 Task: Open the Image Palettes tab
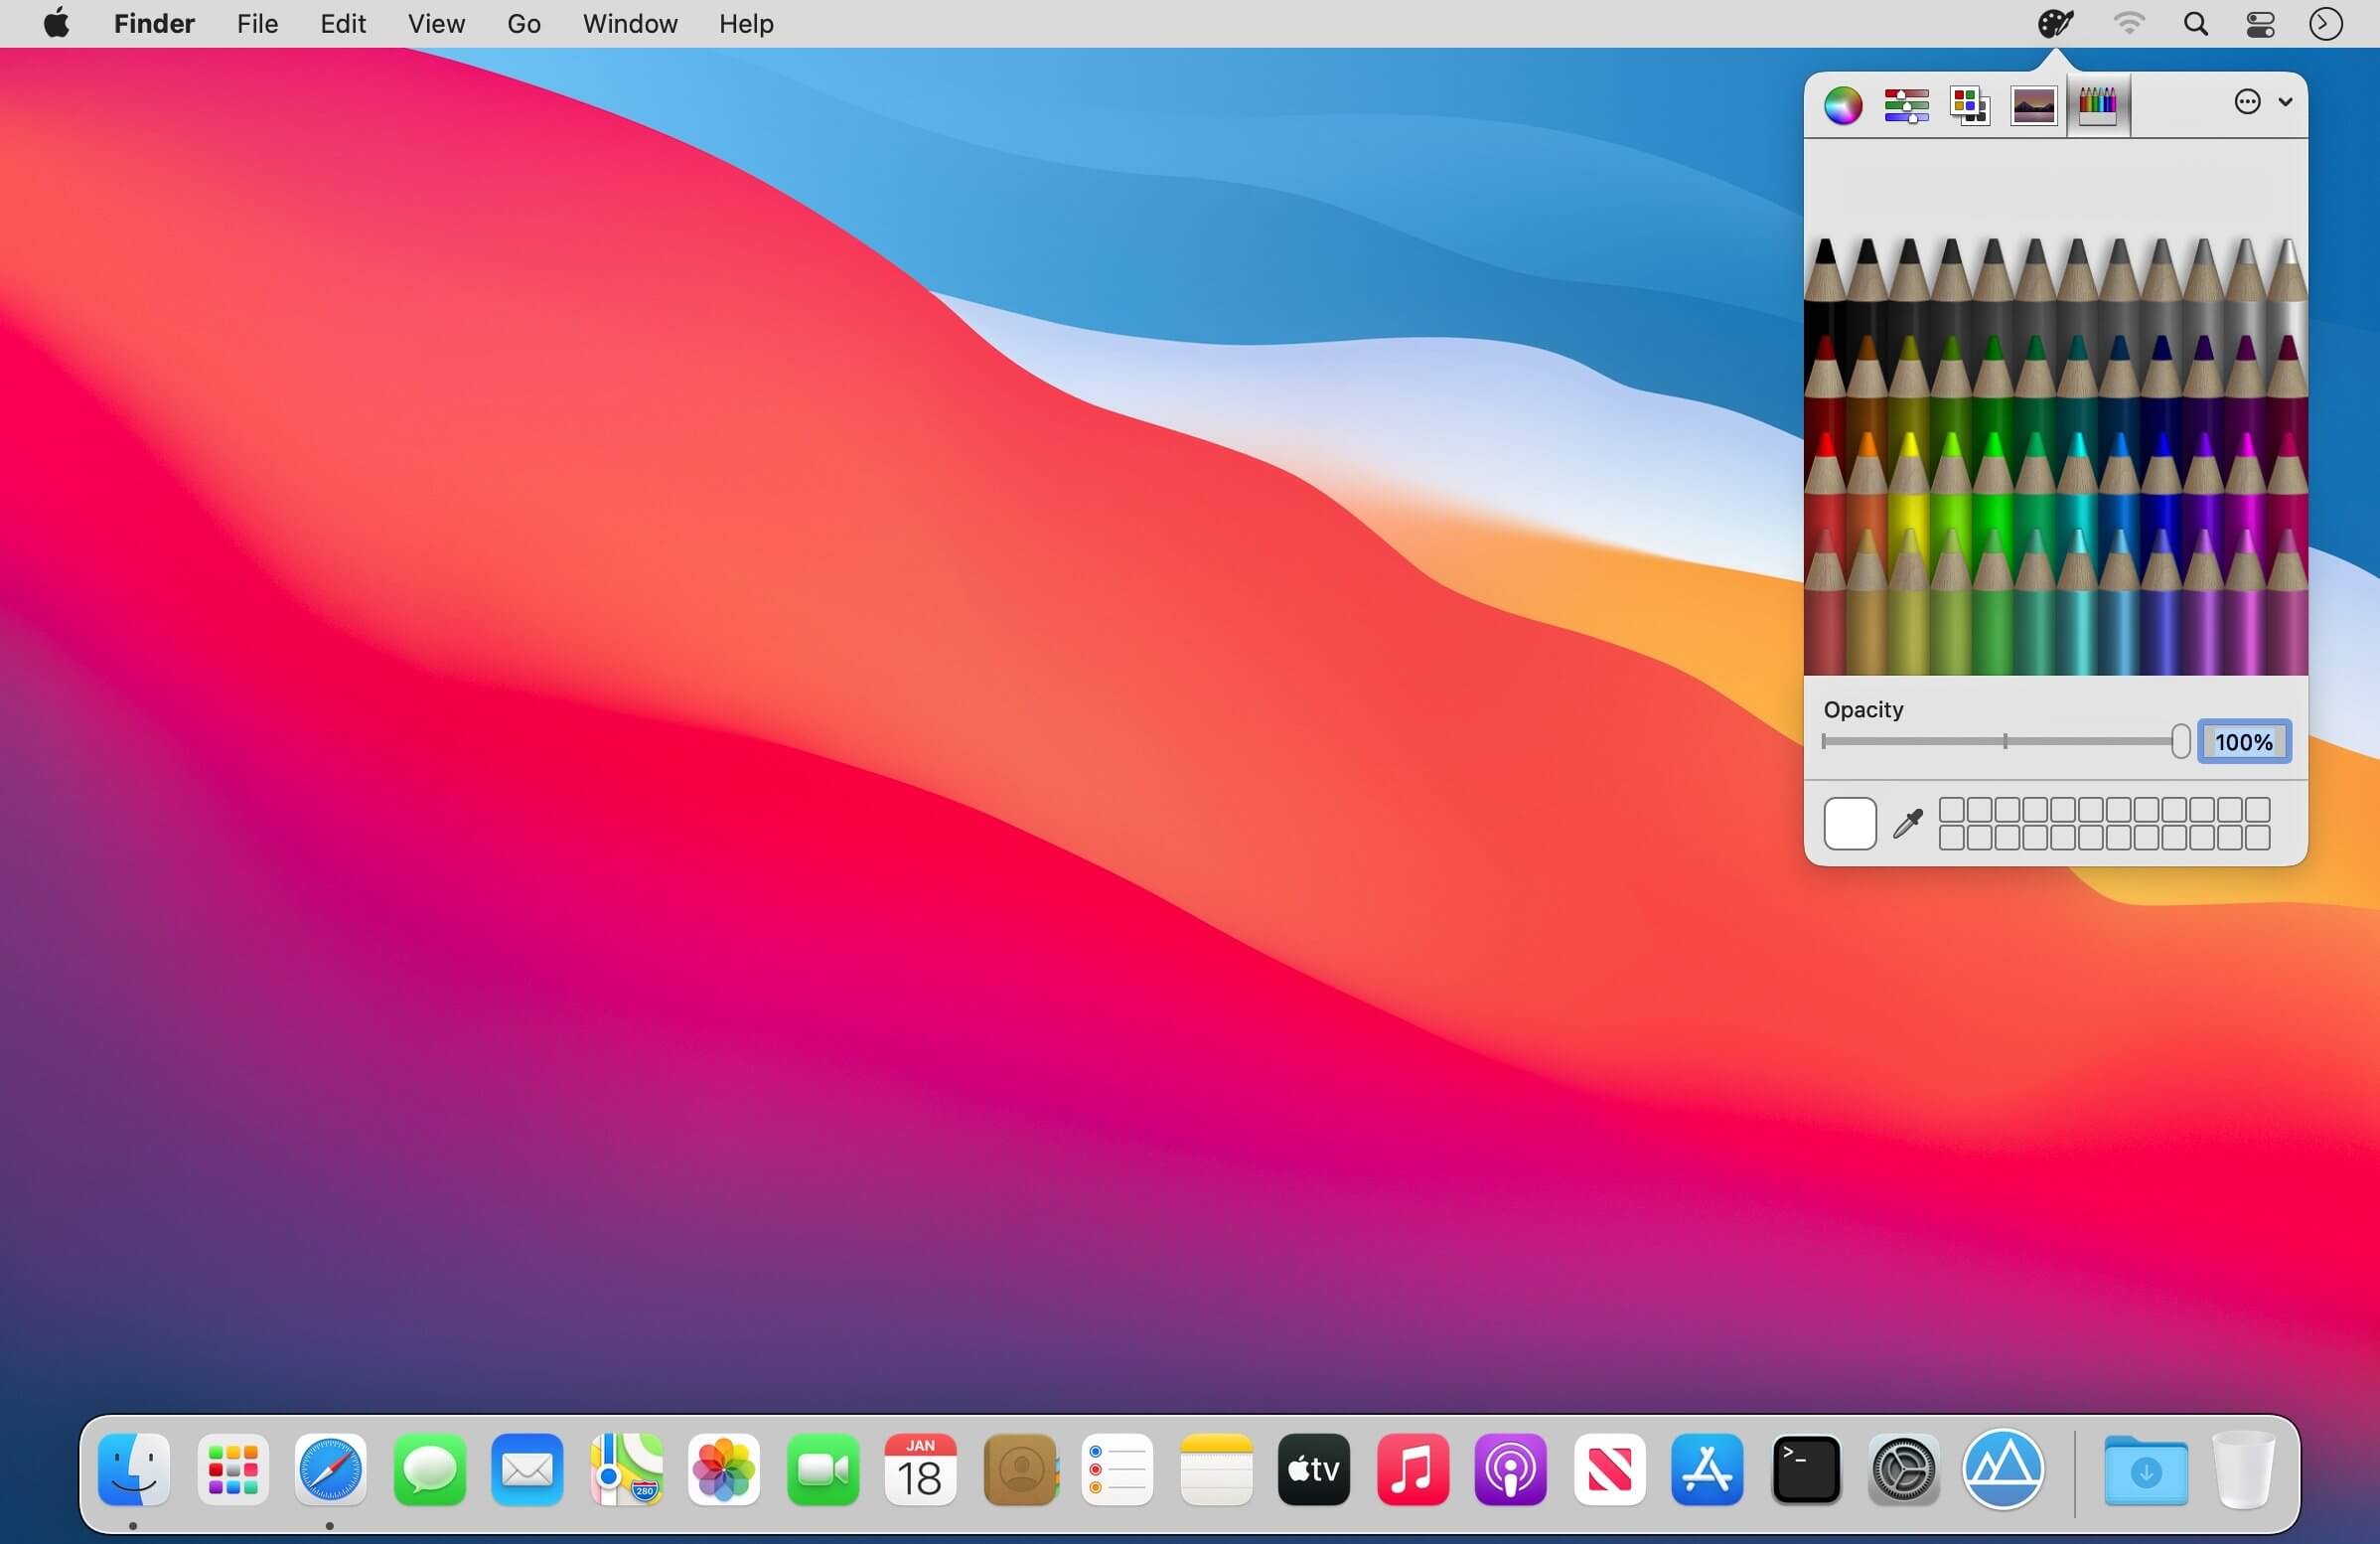(x=2033, y=104)
